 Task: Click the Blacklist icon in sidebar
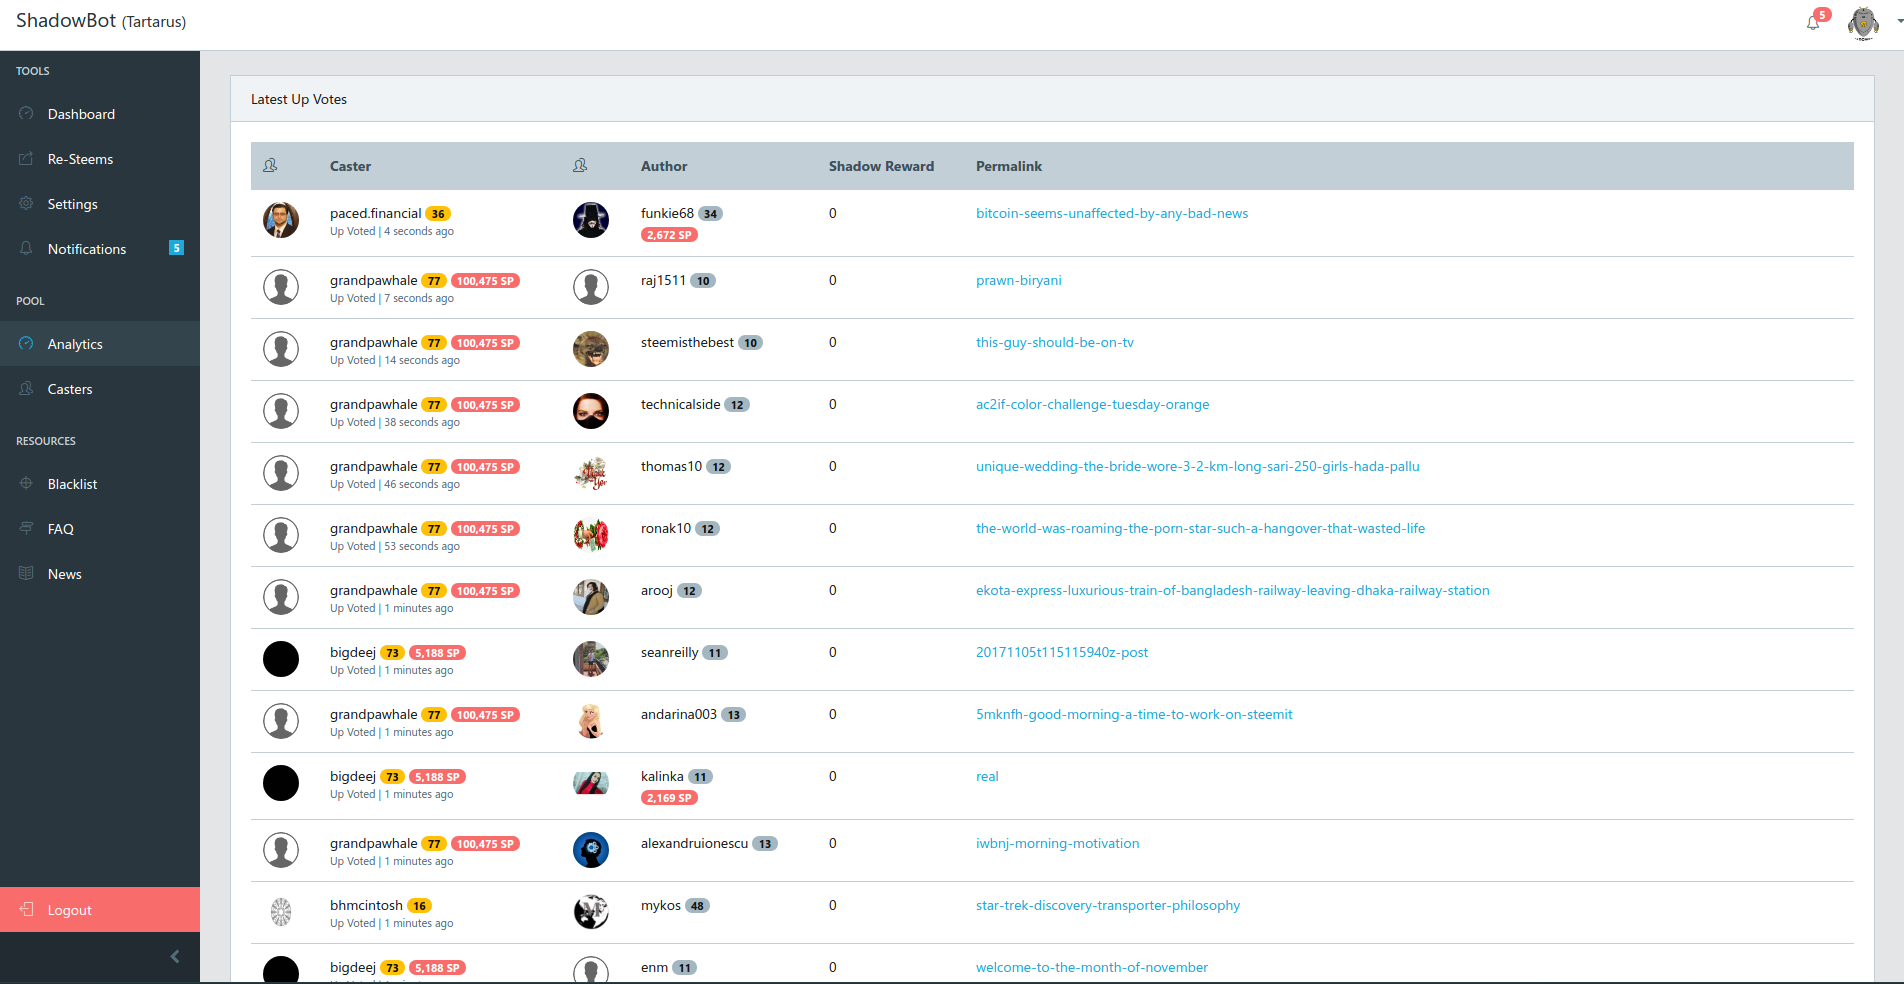(26, 484)
